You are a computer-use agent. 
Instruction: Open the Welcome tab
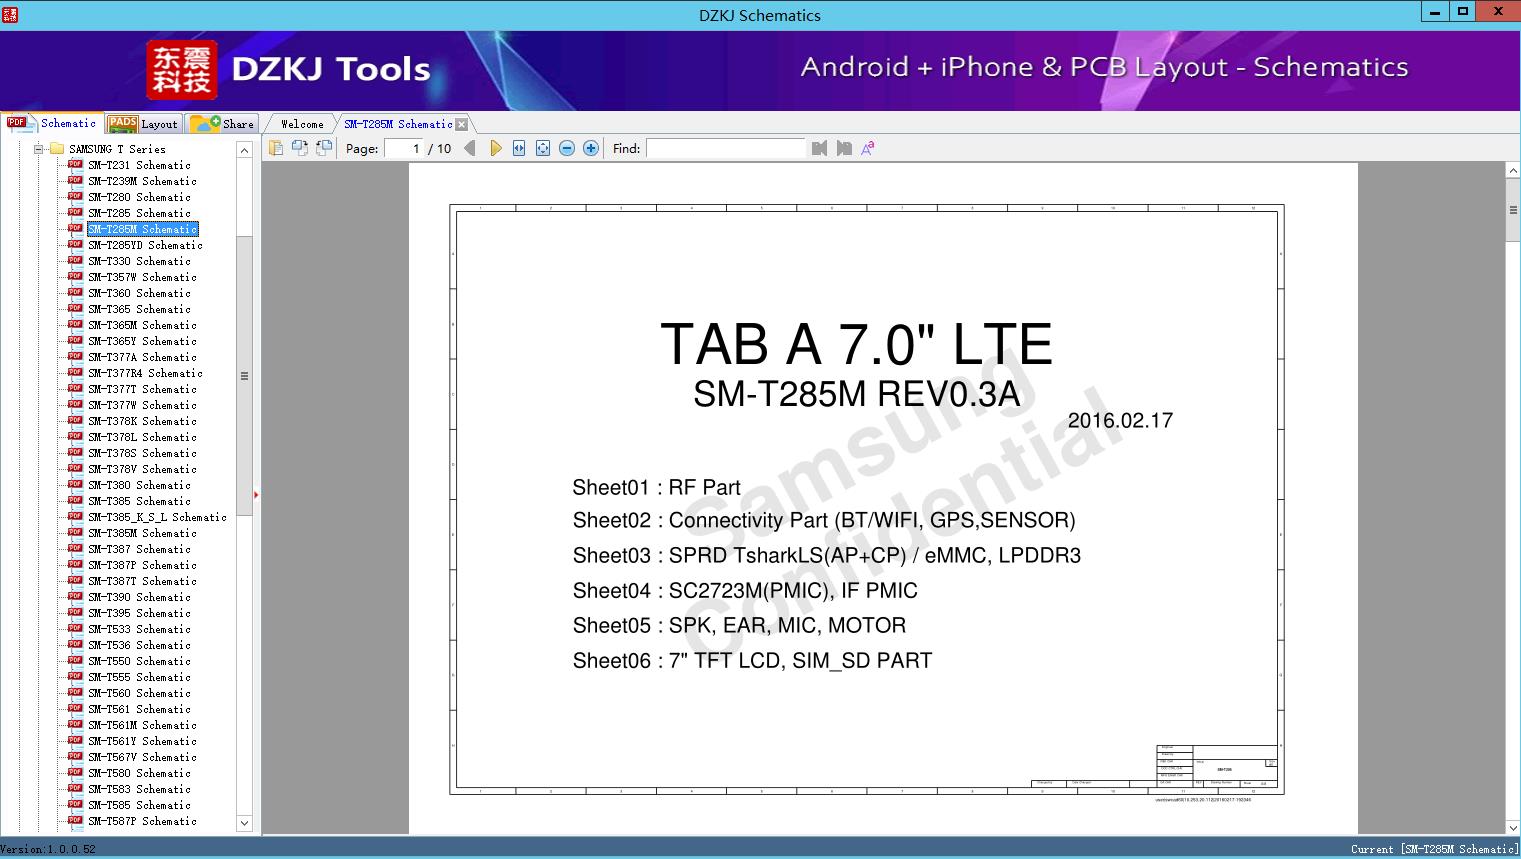coord(301,124)
